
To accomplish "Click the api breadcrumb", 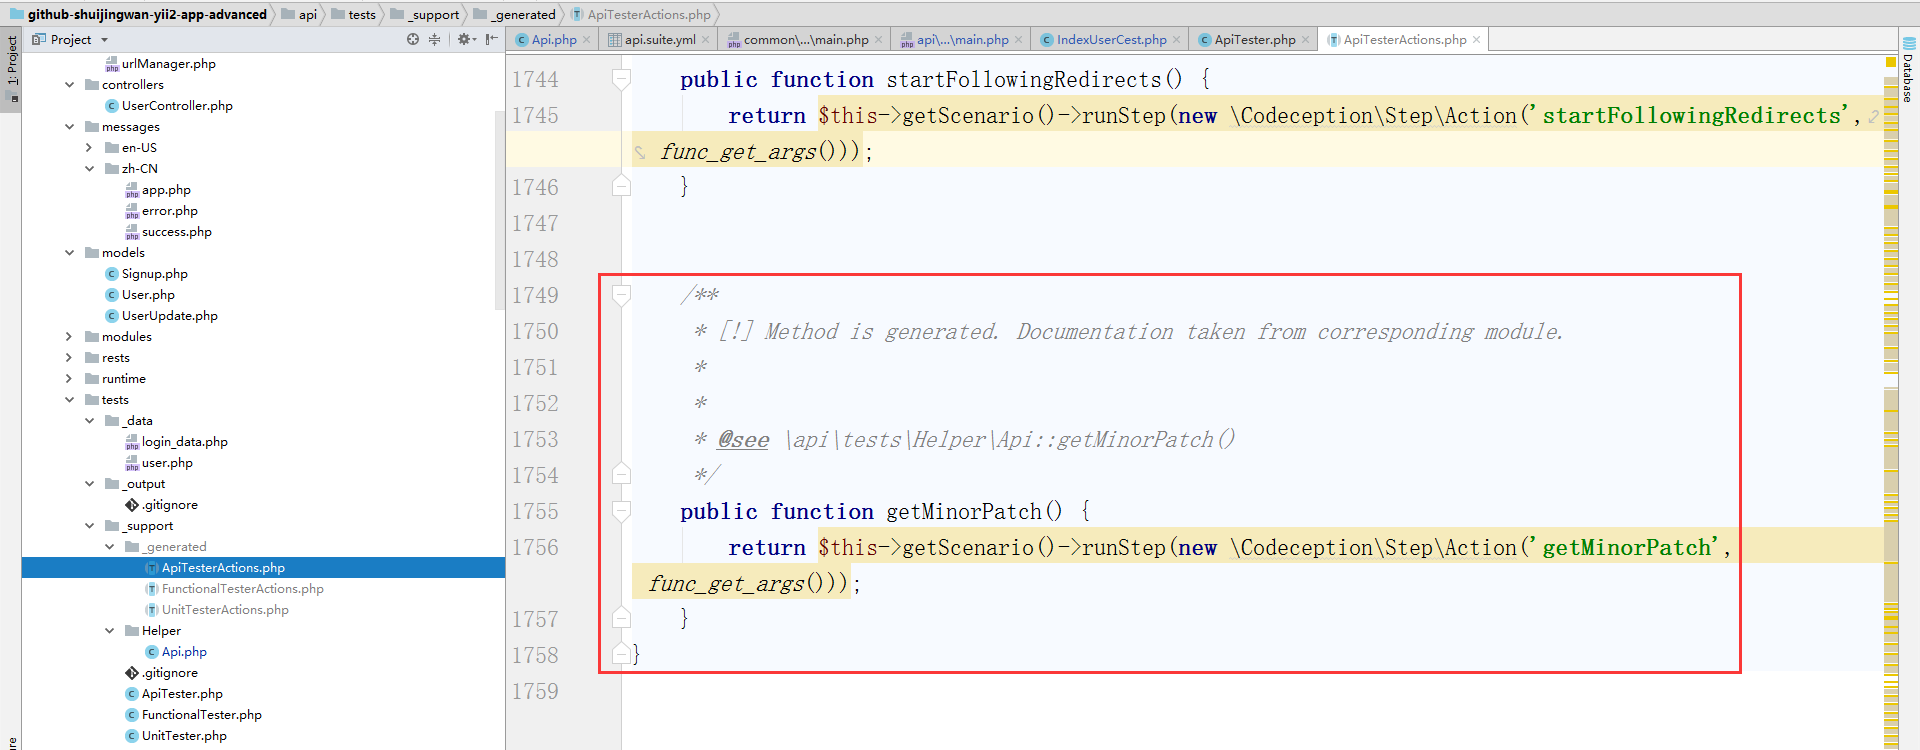I will [300, 14].
